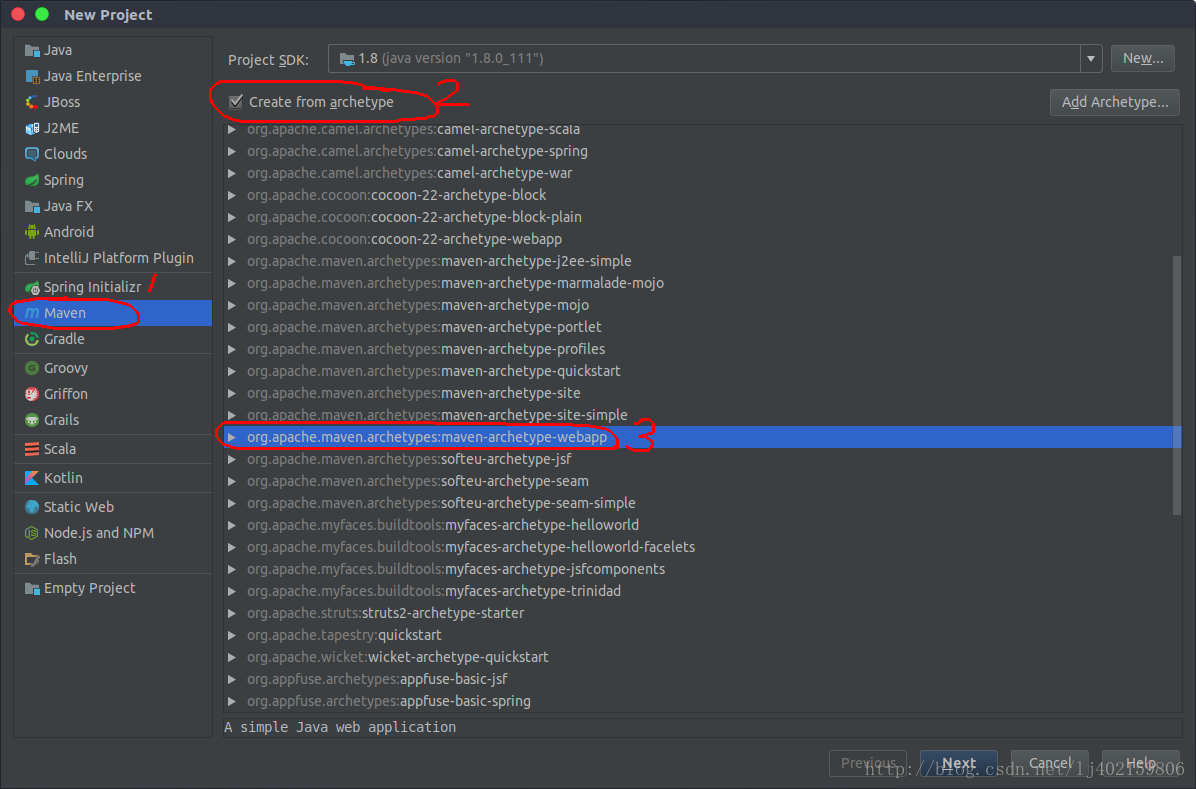Expand the softeu-archetype-jsf entry
Viewport: 1196px width, 789px height.
pyautogui.click(x=231, y=459)
